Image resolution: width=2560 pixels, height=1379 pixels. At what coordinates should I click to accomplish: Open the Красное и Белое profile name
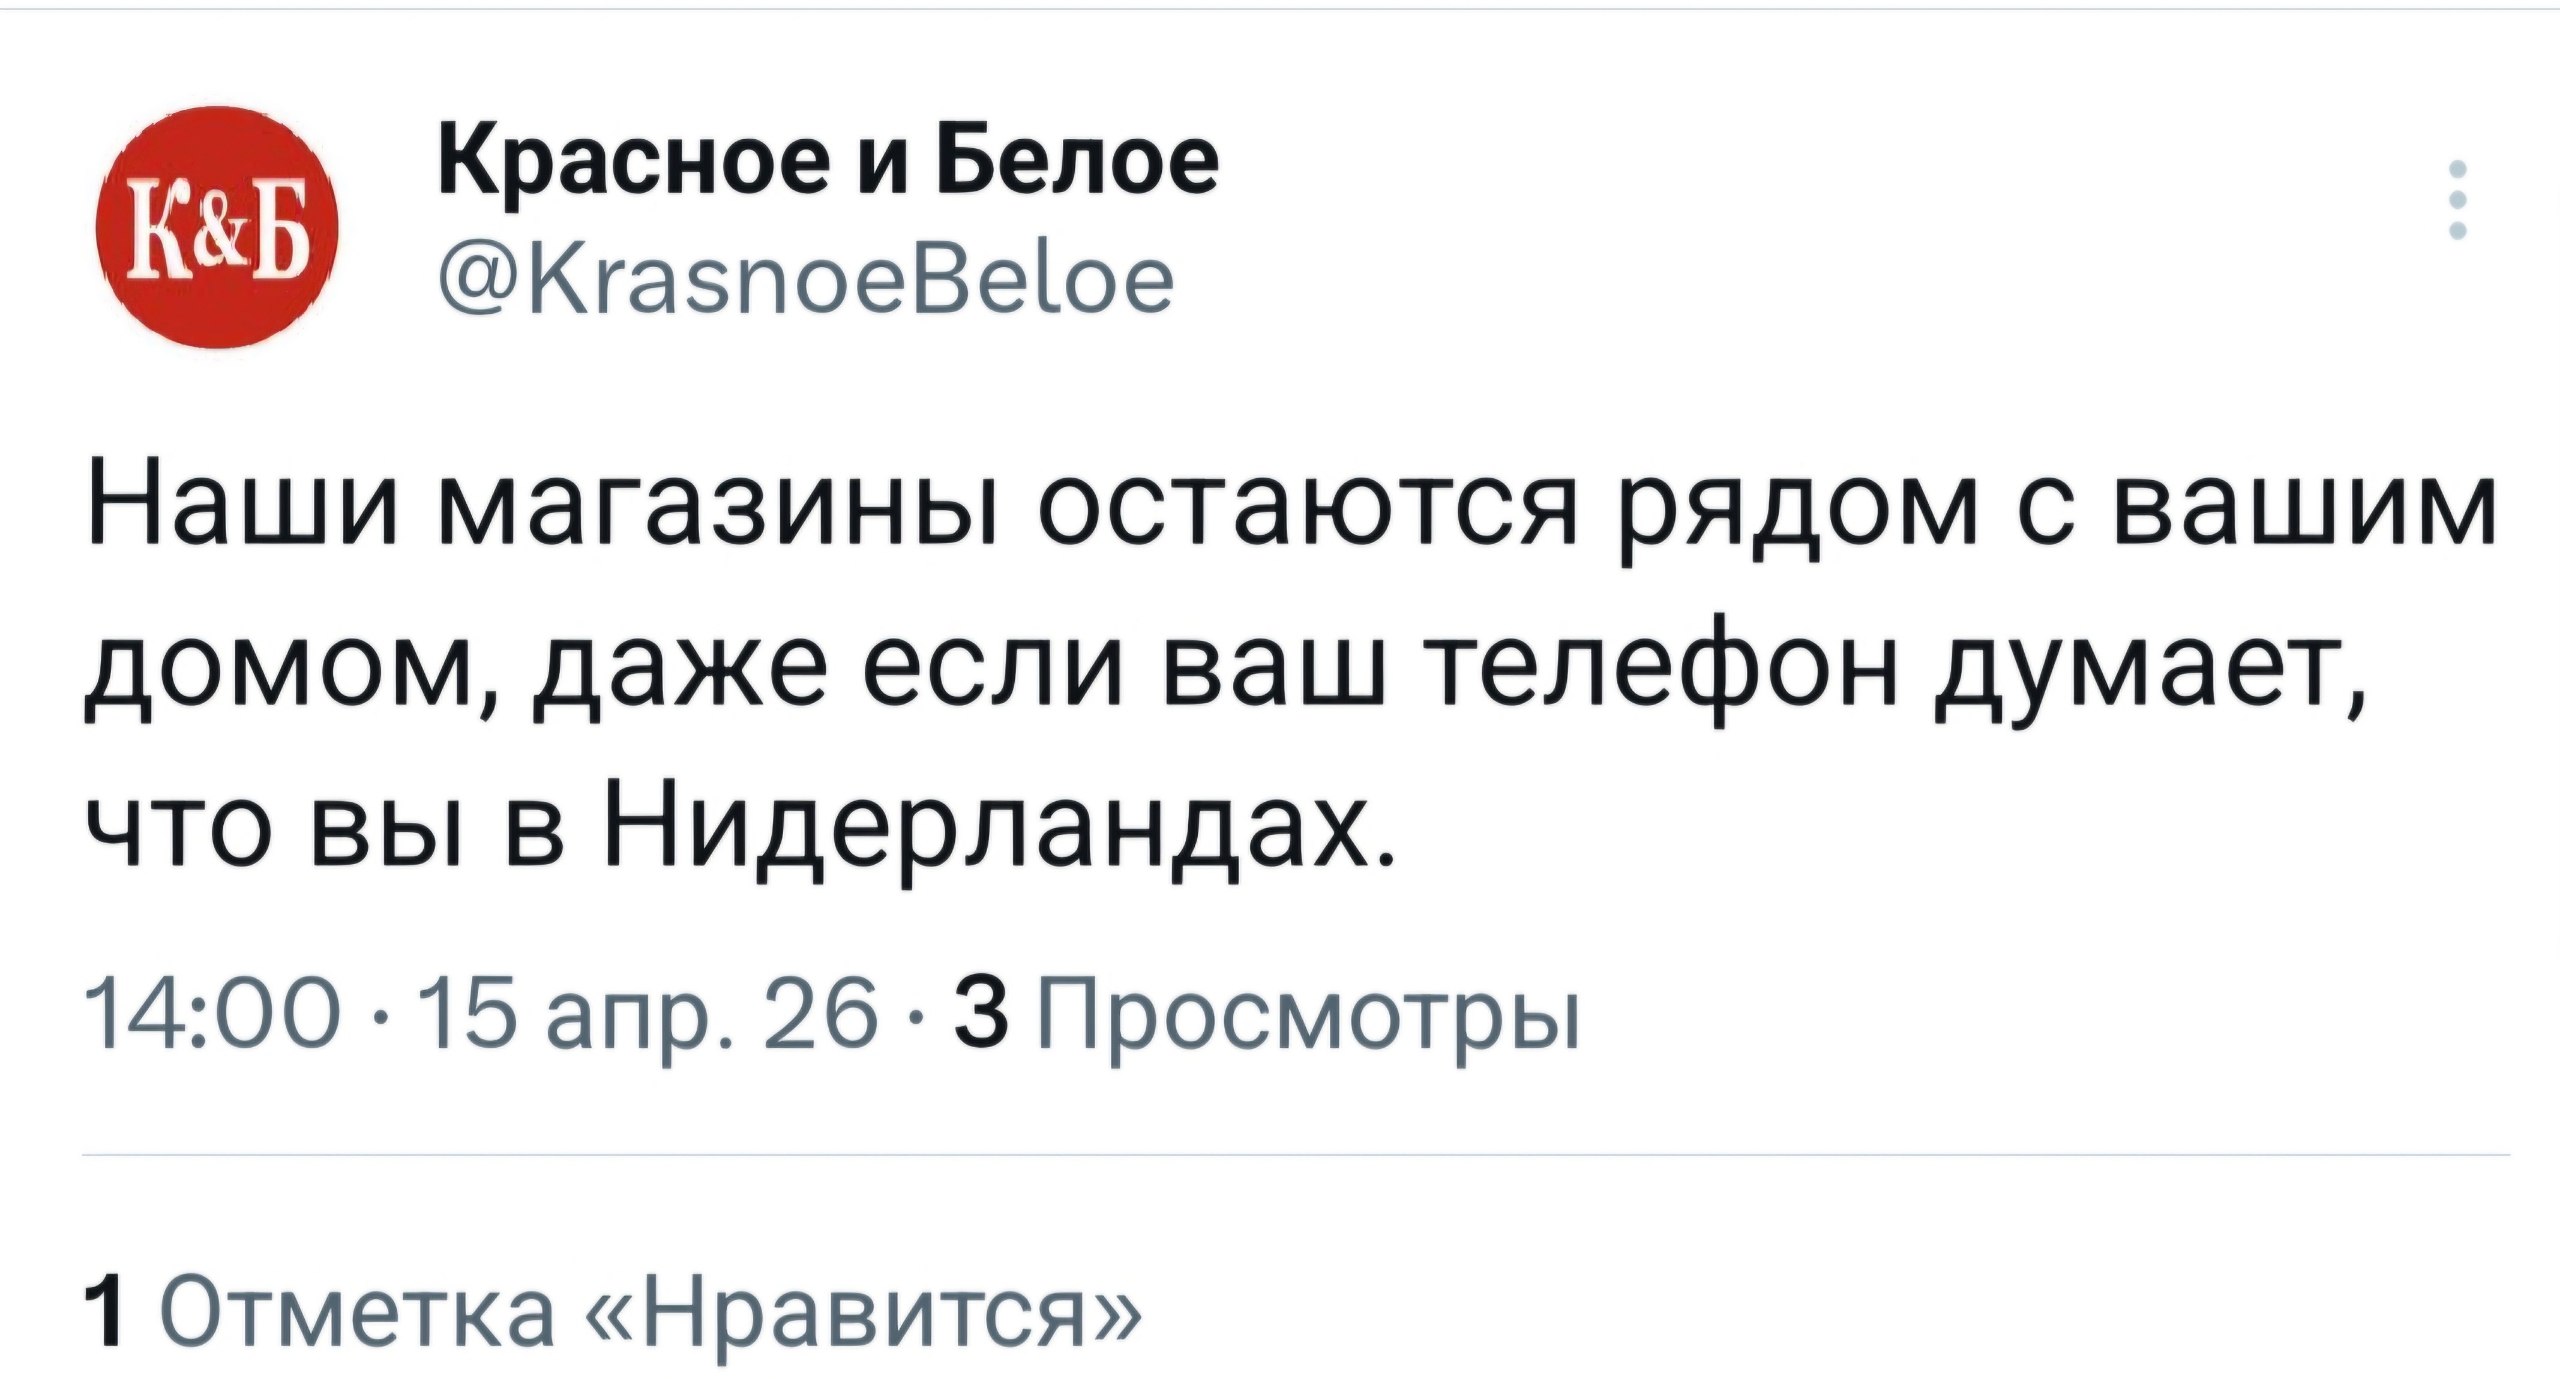tap(828, 161)
